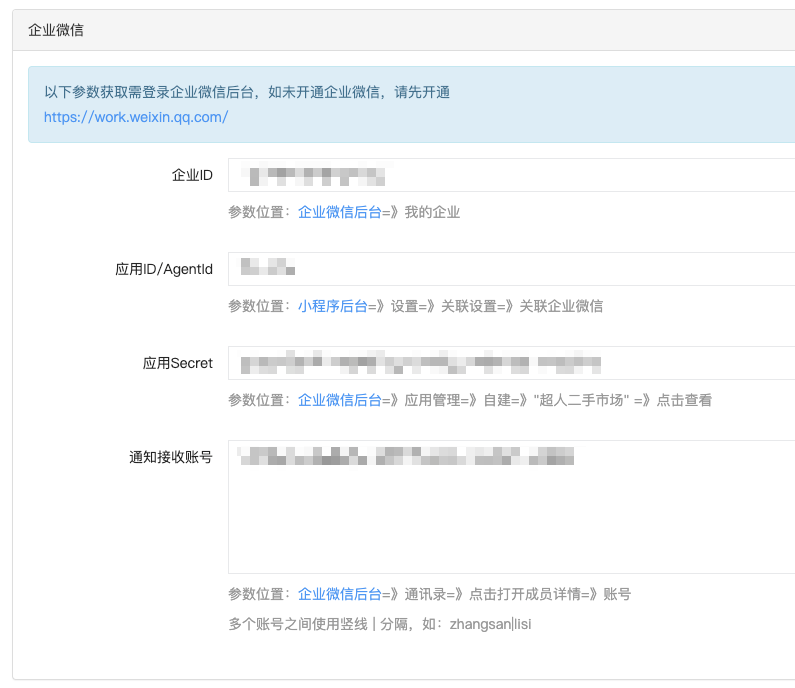The height and width of the screenshot is (688, 795).
Task: Click the 应用Secret input field
Action: (512, 363)
